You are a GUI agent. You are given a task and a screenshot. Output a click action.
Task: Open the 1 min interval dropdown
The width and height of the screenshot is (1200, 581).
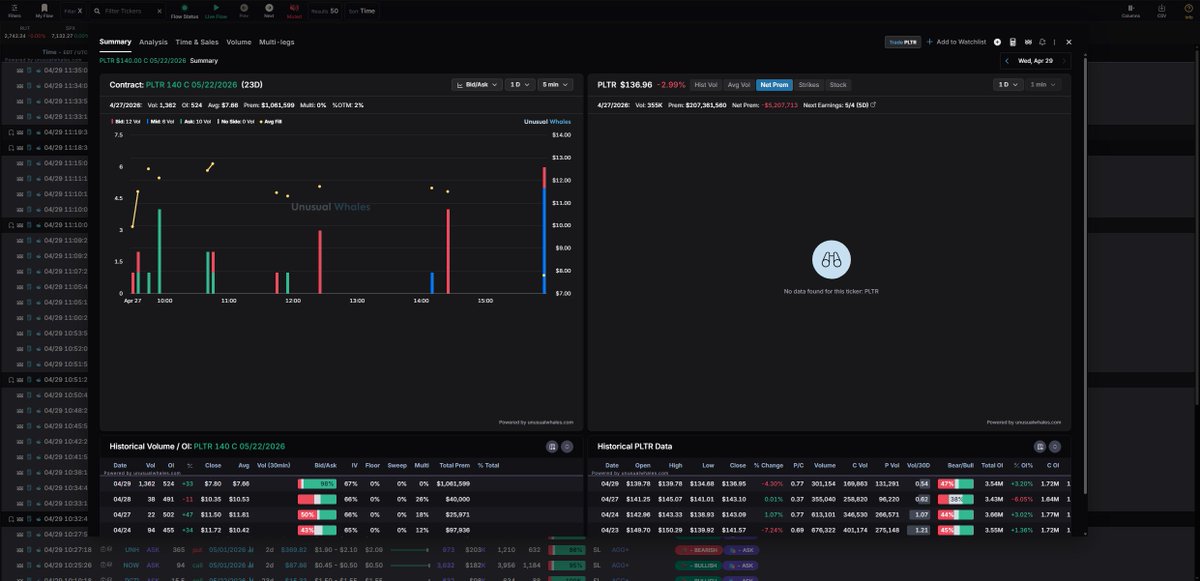(1044, 85)
